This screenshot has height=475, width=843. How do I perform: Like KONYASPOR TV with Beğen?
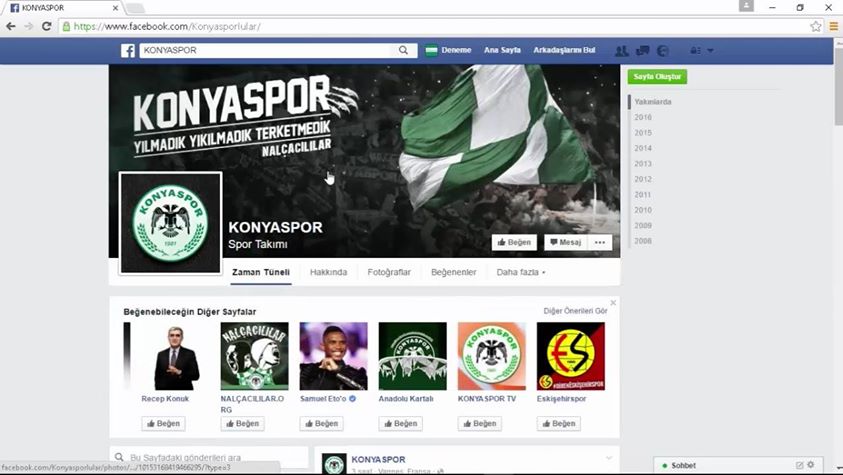(x=480, y=423)
